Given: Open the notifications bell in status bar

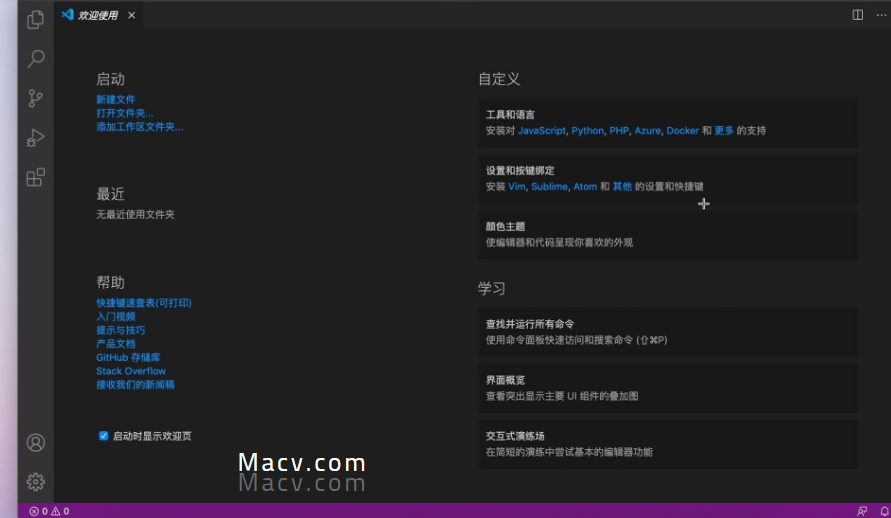Looking at the screenshot, I should [x=884, y=511].
